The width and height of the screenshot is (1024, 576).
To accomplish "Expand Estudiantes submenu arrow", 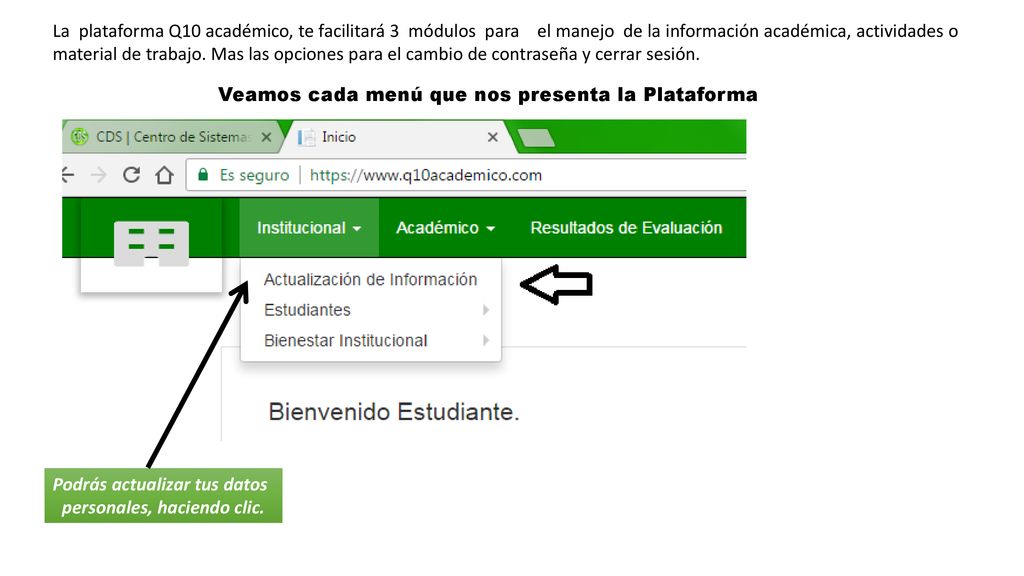I will (x=486, y=310).
